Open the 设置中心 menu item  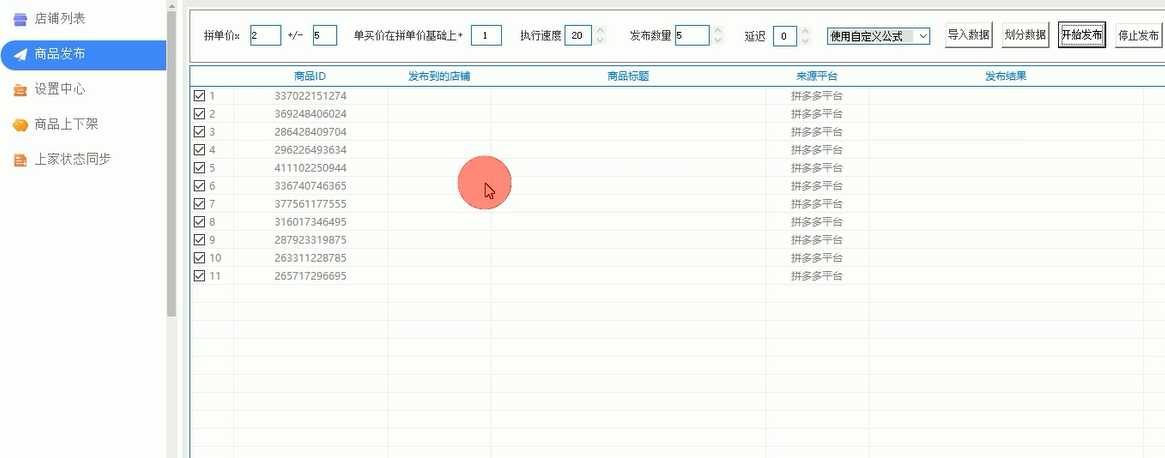coord(60,90)
